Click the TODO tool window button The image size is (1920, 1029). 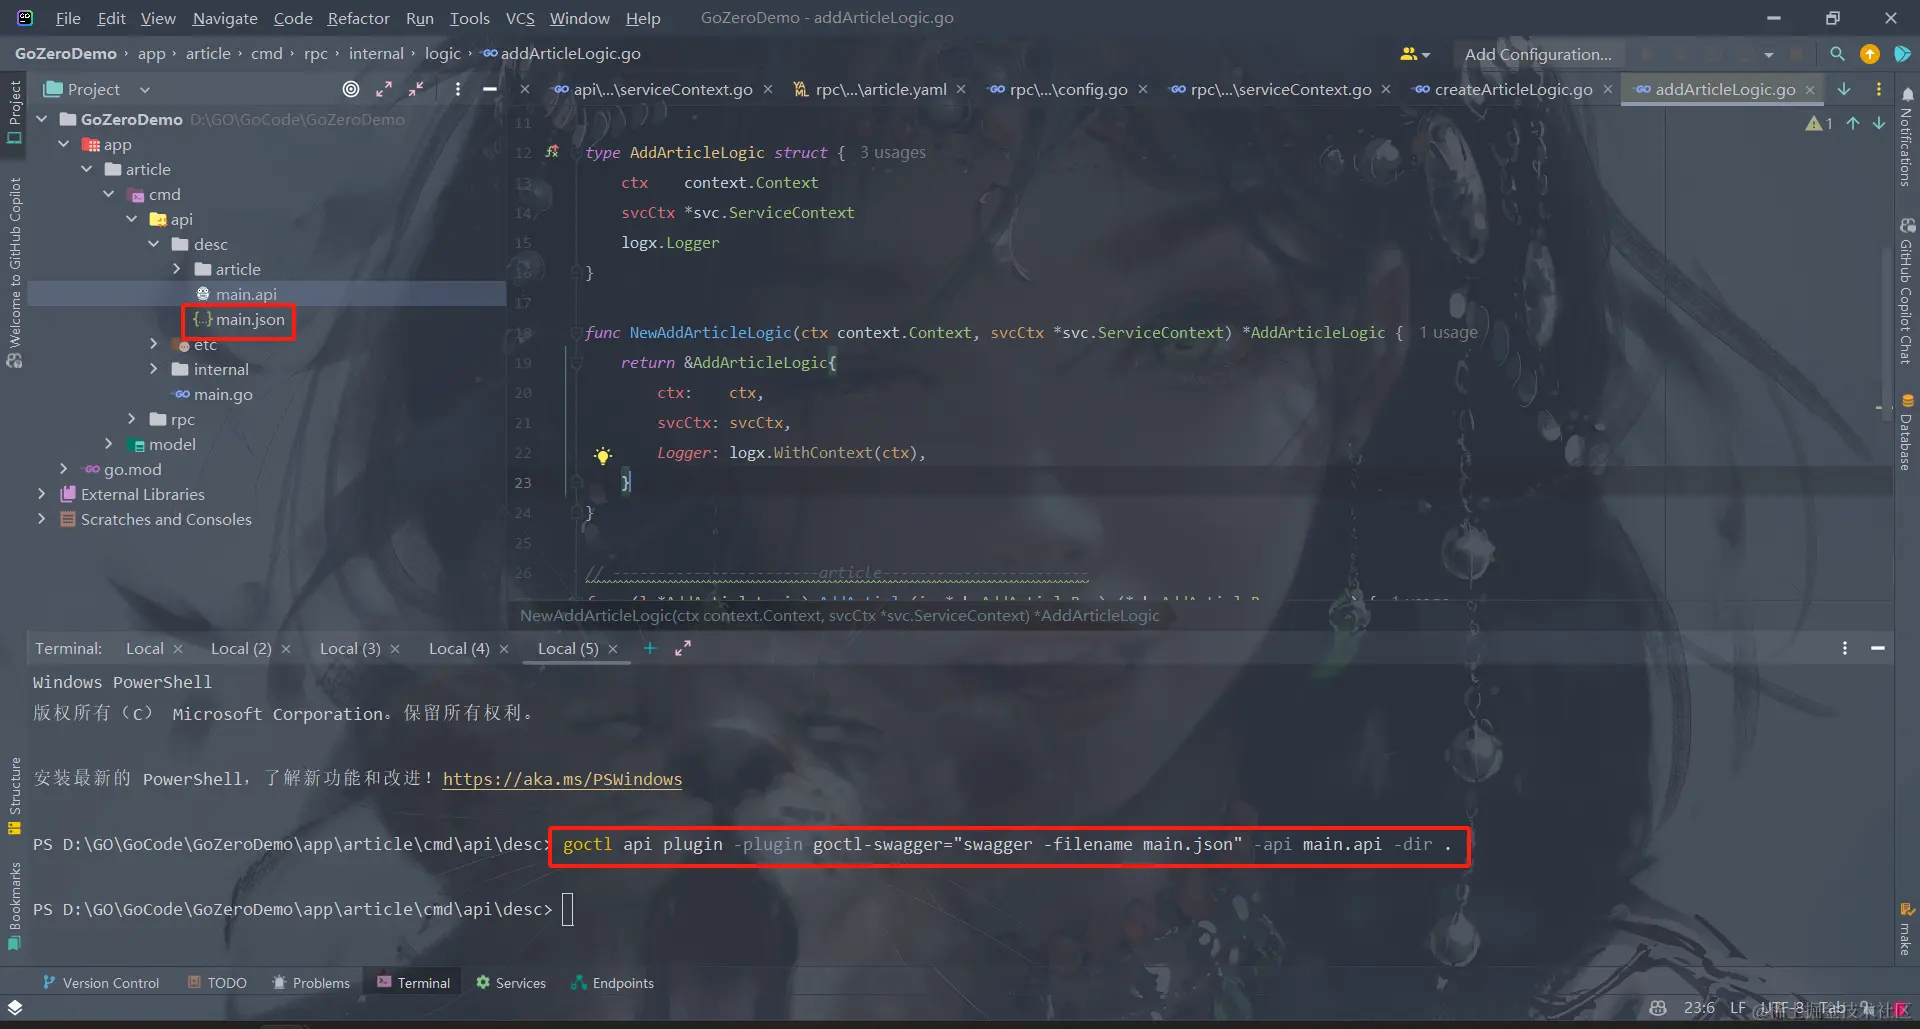click(217, 983)
